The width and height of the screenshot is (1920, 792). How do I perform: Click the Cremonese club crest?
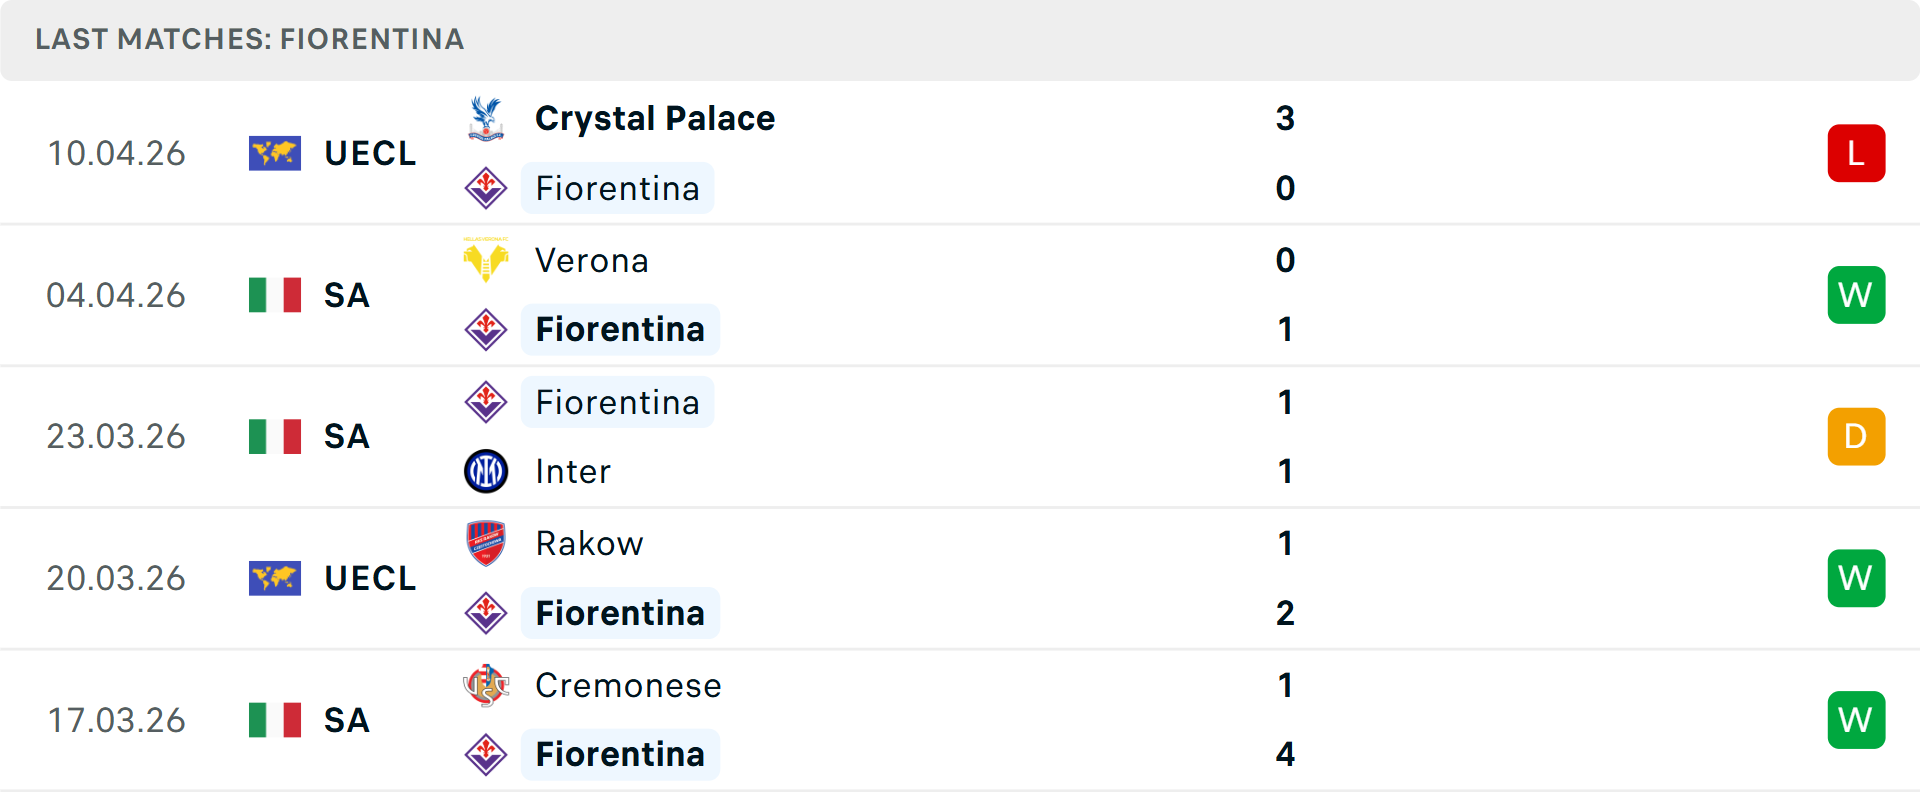tap(486, 685)
